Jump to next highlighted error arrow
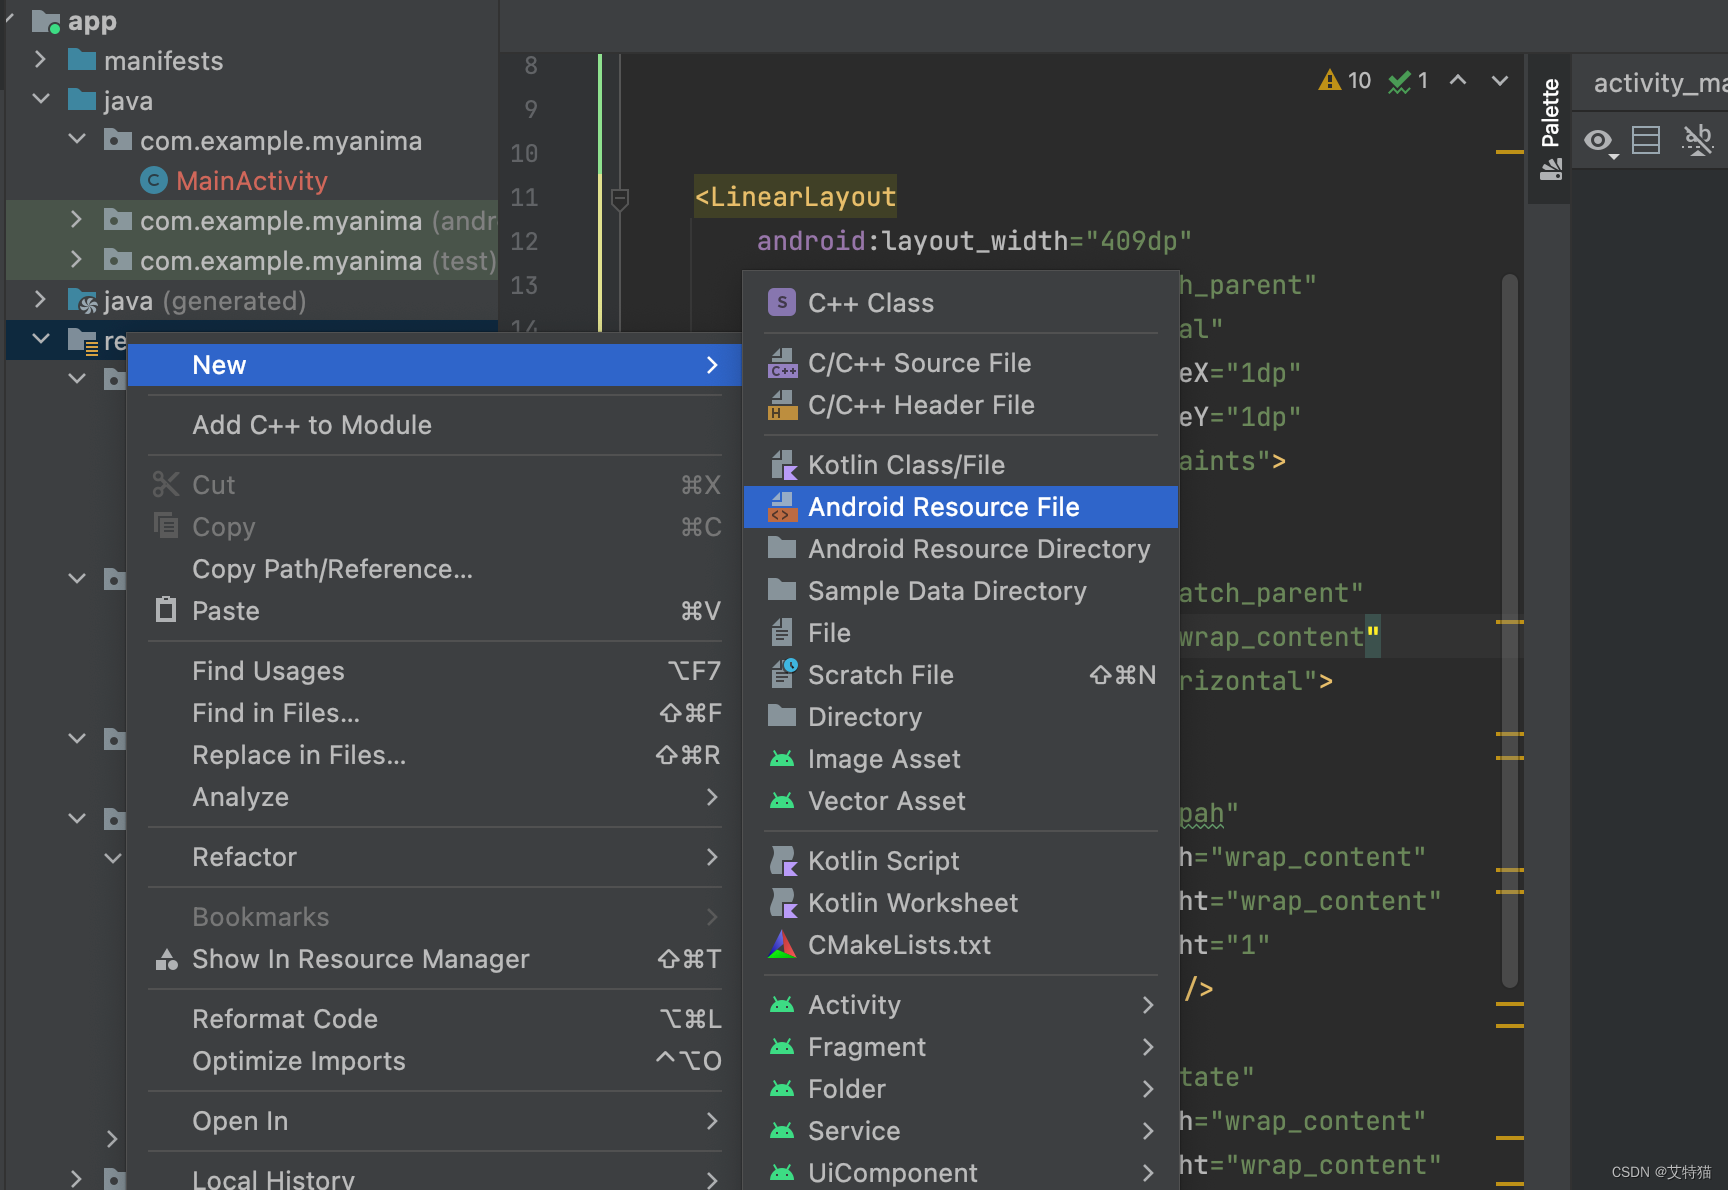 click(1500, 81)
